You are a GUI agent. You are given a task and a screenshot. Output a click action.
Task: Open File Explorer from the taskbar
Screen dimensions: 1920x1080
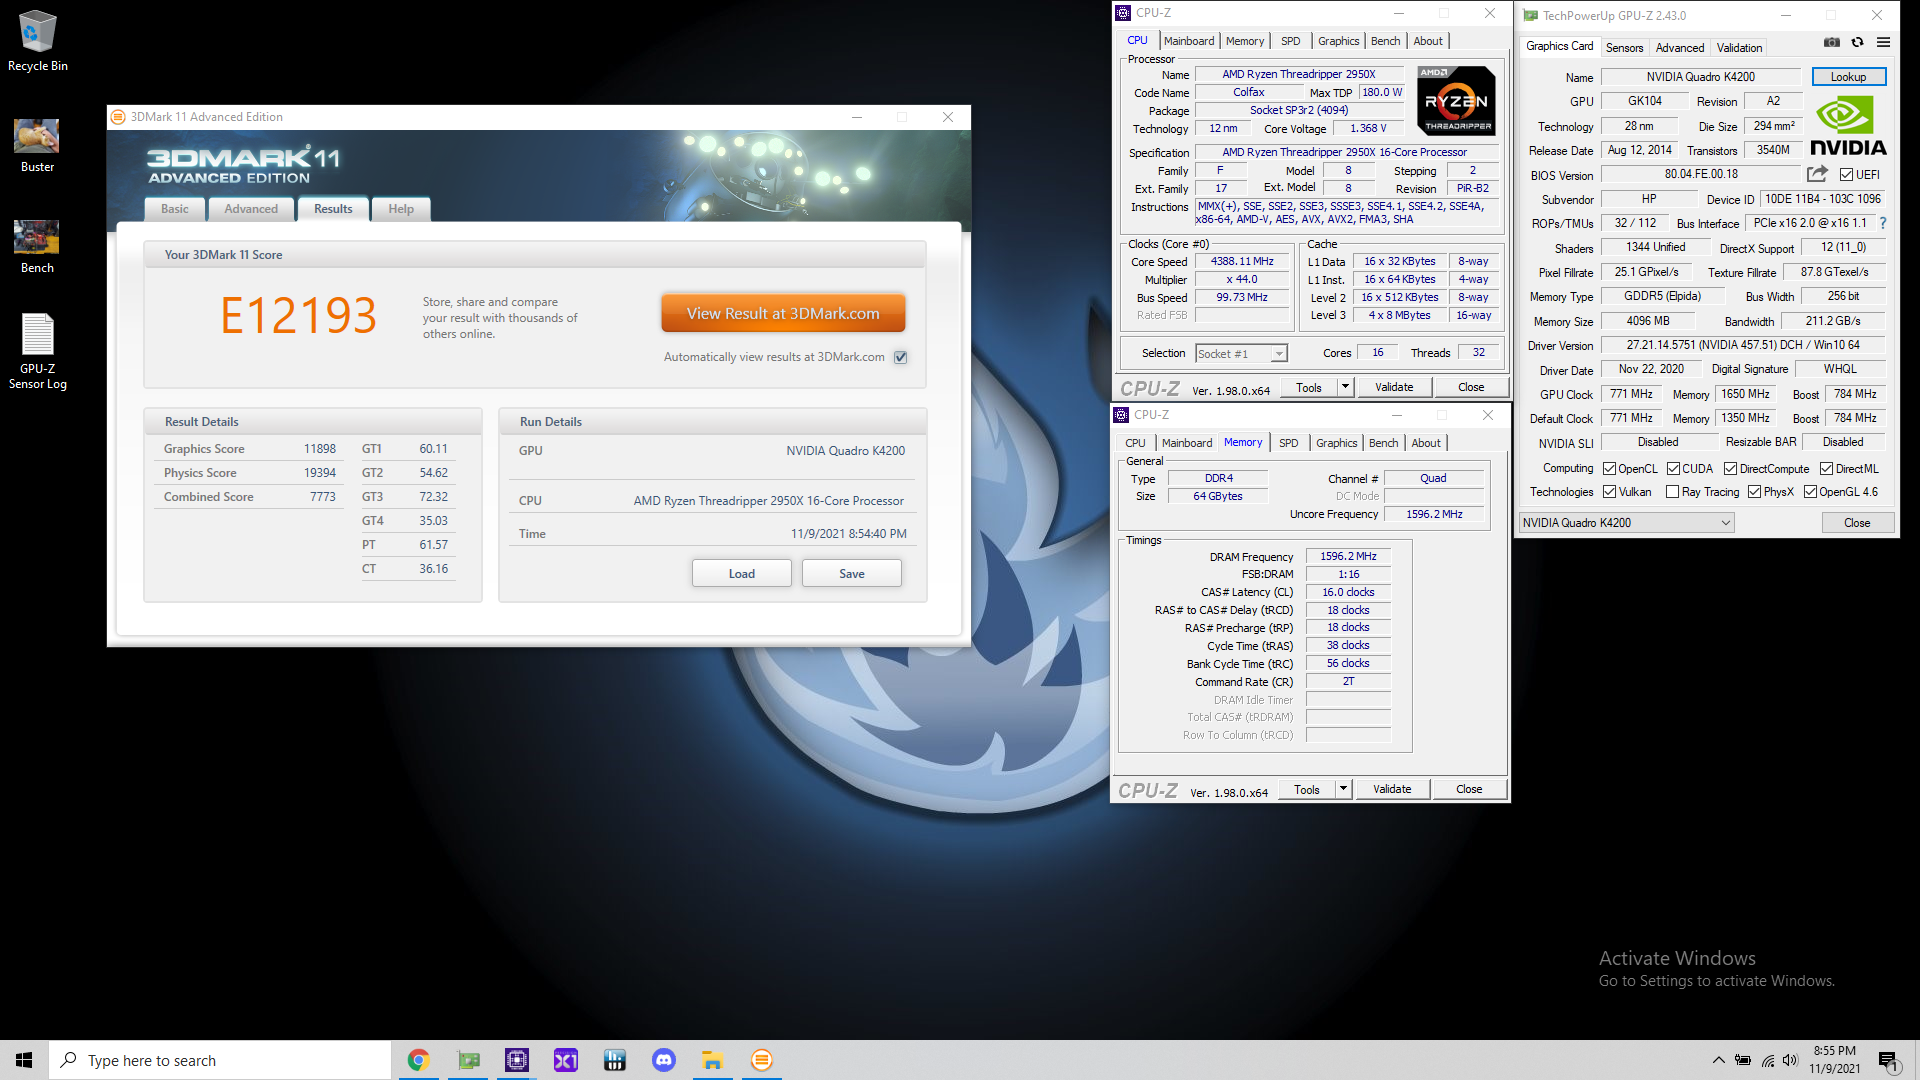tap(712, 1060)
